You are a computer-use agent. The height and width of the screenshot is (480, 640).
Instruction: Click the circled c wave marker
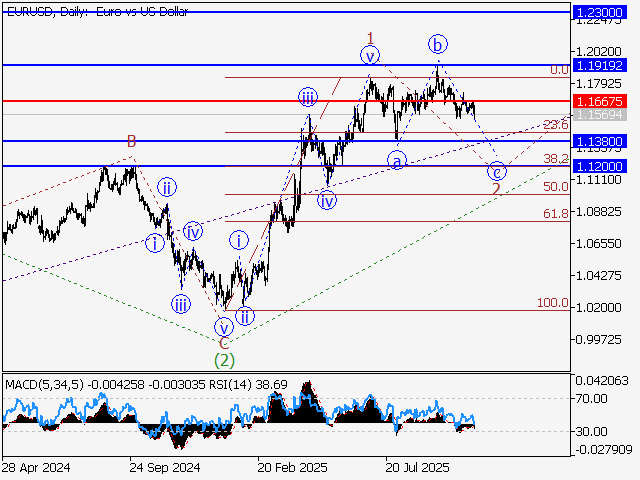[x=497, y=171]
